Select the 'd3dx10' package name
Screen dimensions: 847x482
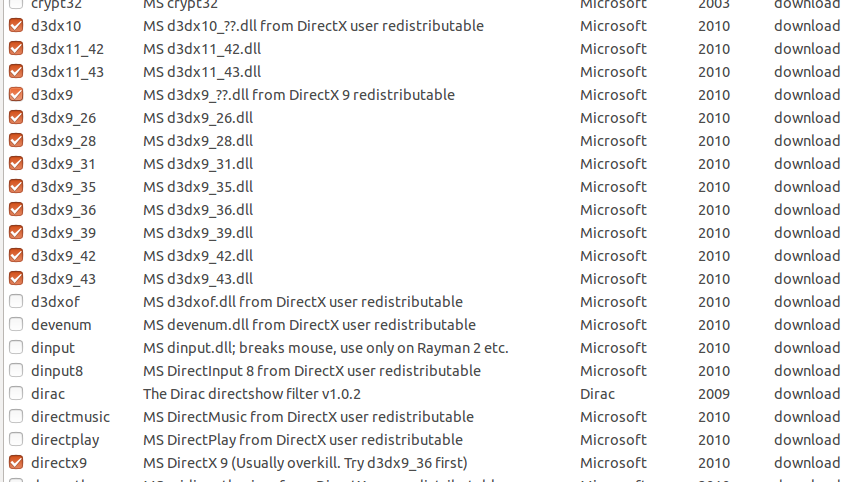point(56,26)
